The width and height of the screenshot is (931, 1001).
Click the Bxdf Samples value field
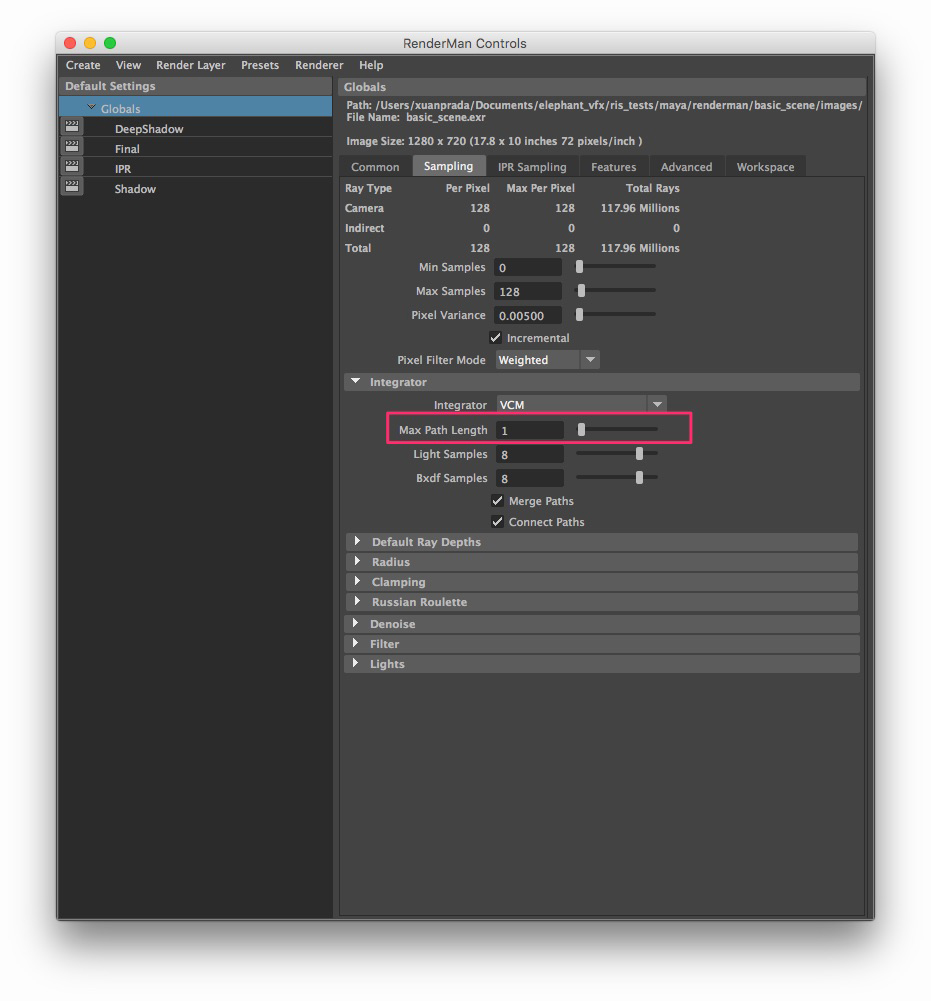[530, 478]
